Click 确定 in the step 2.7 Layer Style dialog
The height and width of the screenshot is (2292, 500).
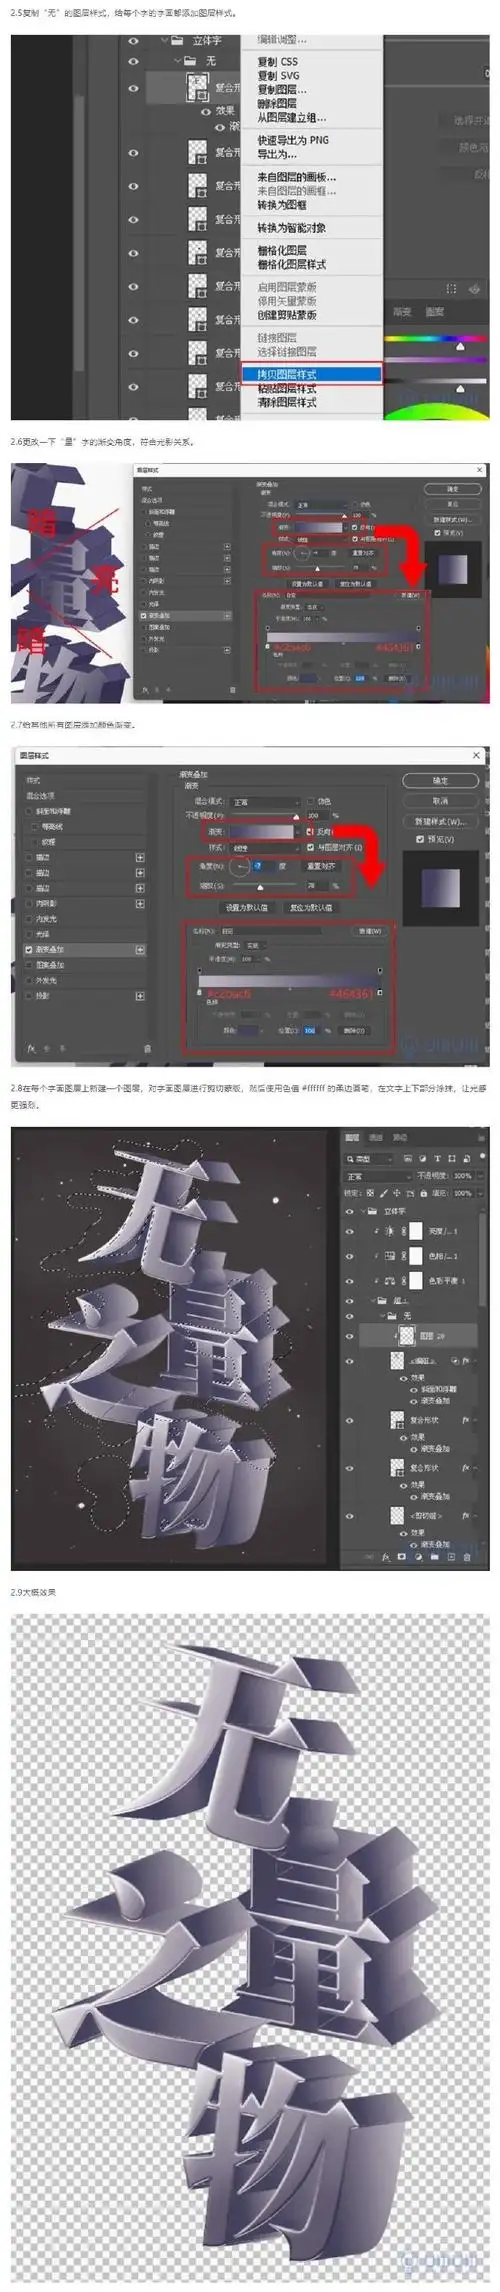(442, 780)
